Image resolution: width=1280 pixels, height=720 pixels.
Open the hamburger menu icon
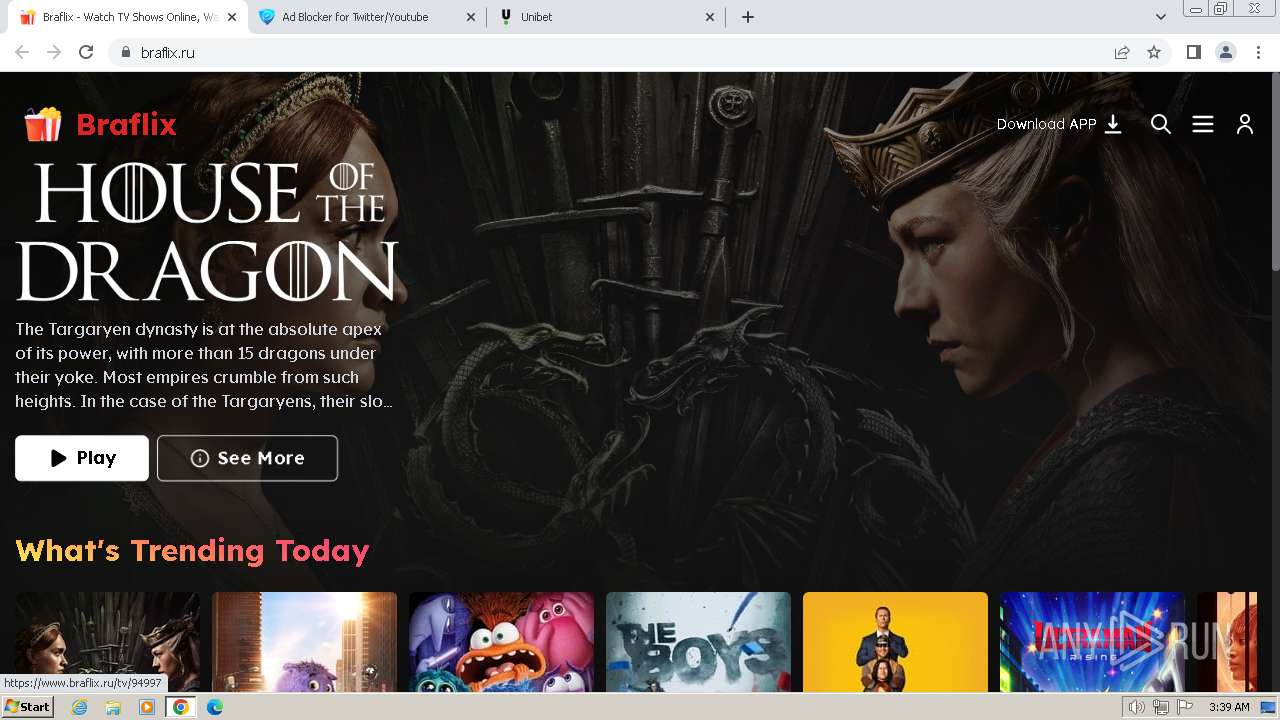click(x=1203, y=124)
